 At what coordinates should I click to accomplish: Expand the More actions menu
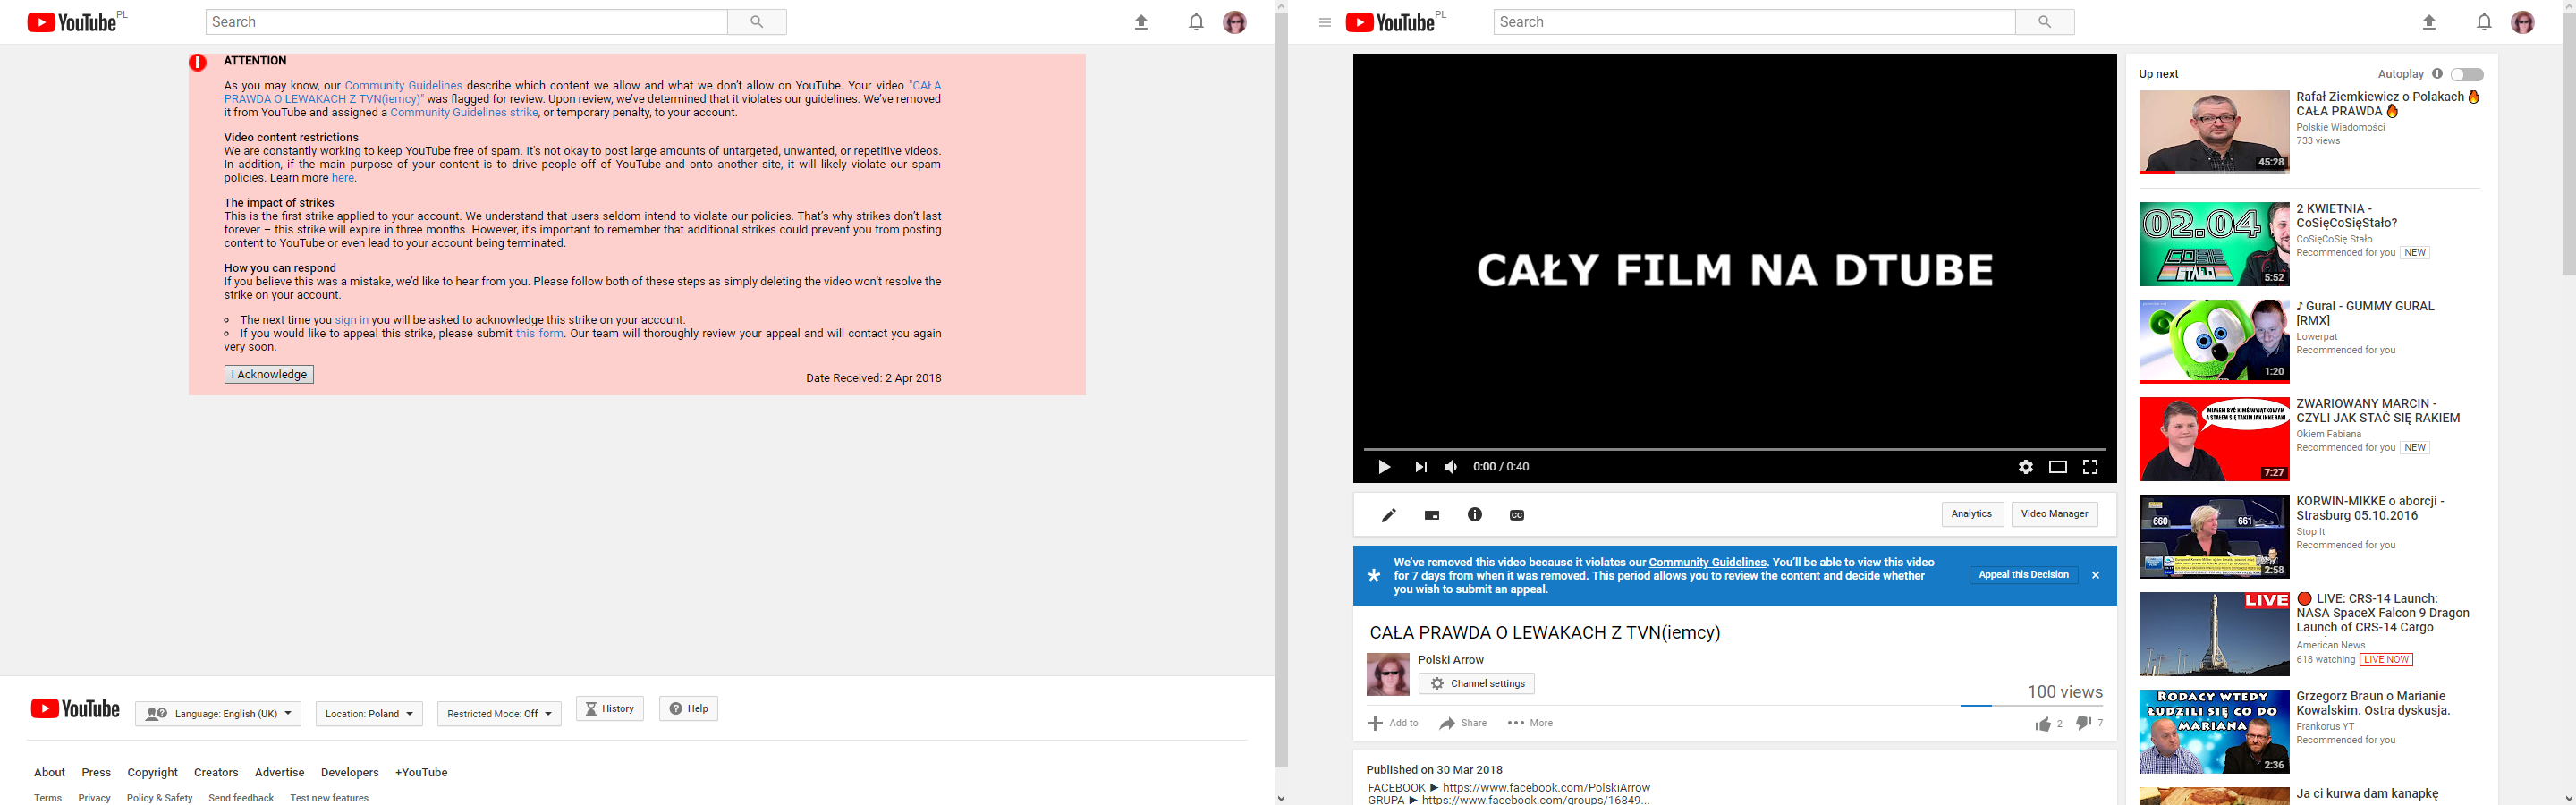click(x=1530, y=723)
